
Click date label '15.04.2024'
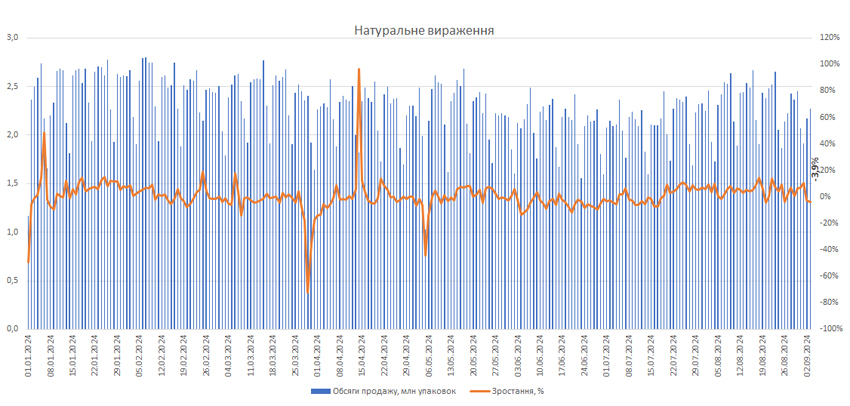(362, 355)
